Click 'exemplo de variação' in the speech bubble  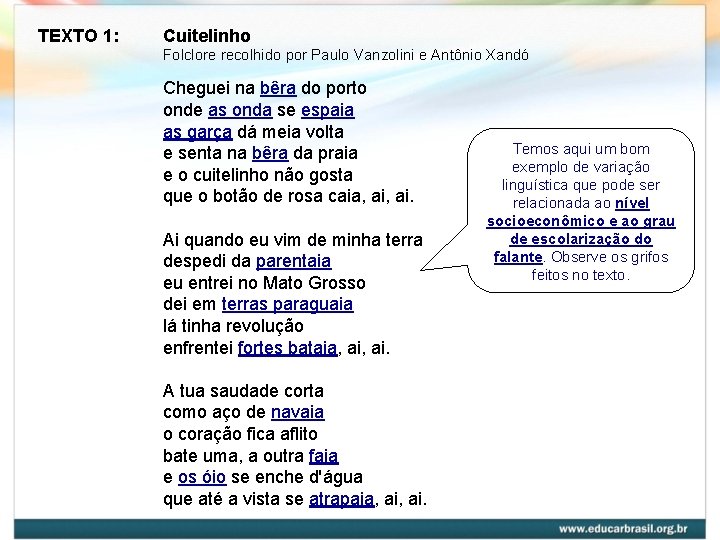point(581,167)
